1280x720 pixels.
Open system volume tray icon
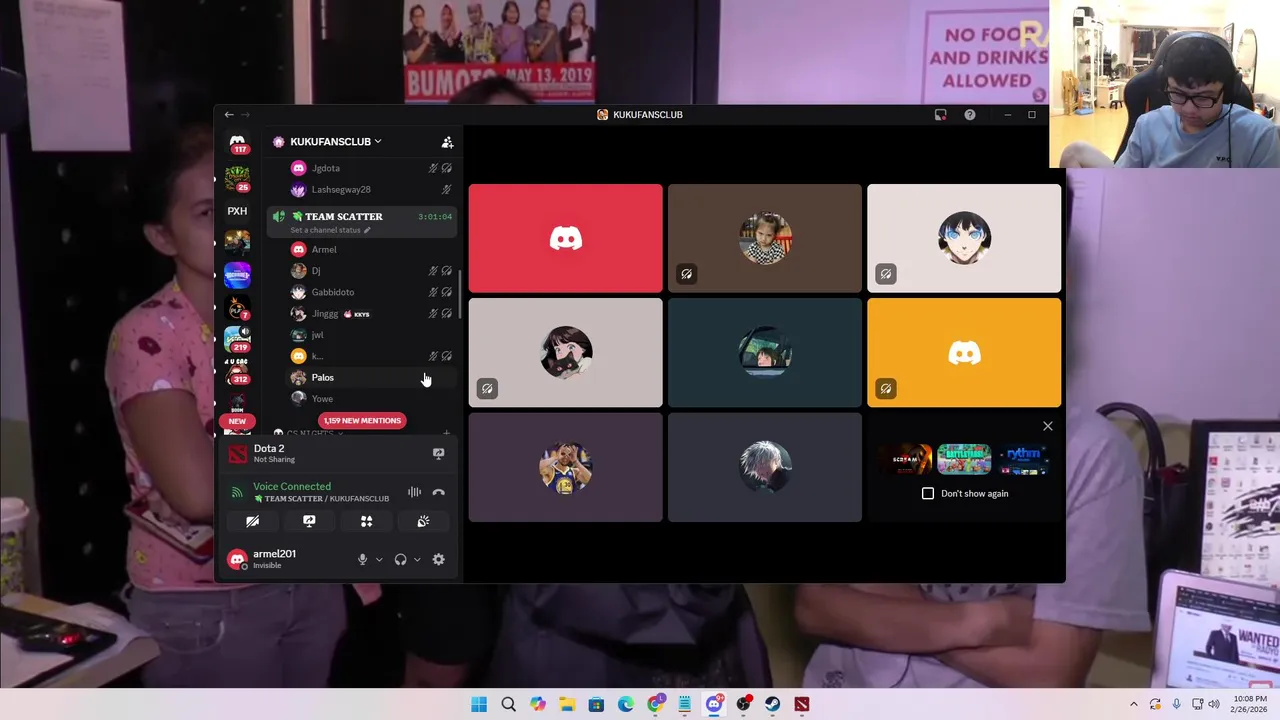pos(1215,704)
